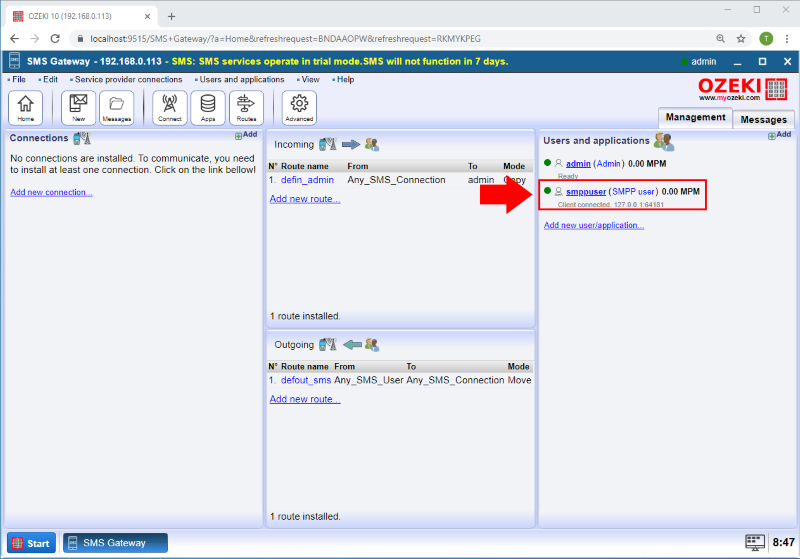The height and width of the screenshot is (559, 800).
Task: Click the www.myozeki.com link
Action: click(729, 97)
